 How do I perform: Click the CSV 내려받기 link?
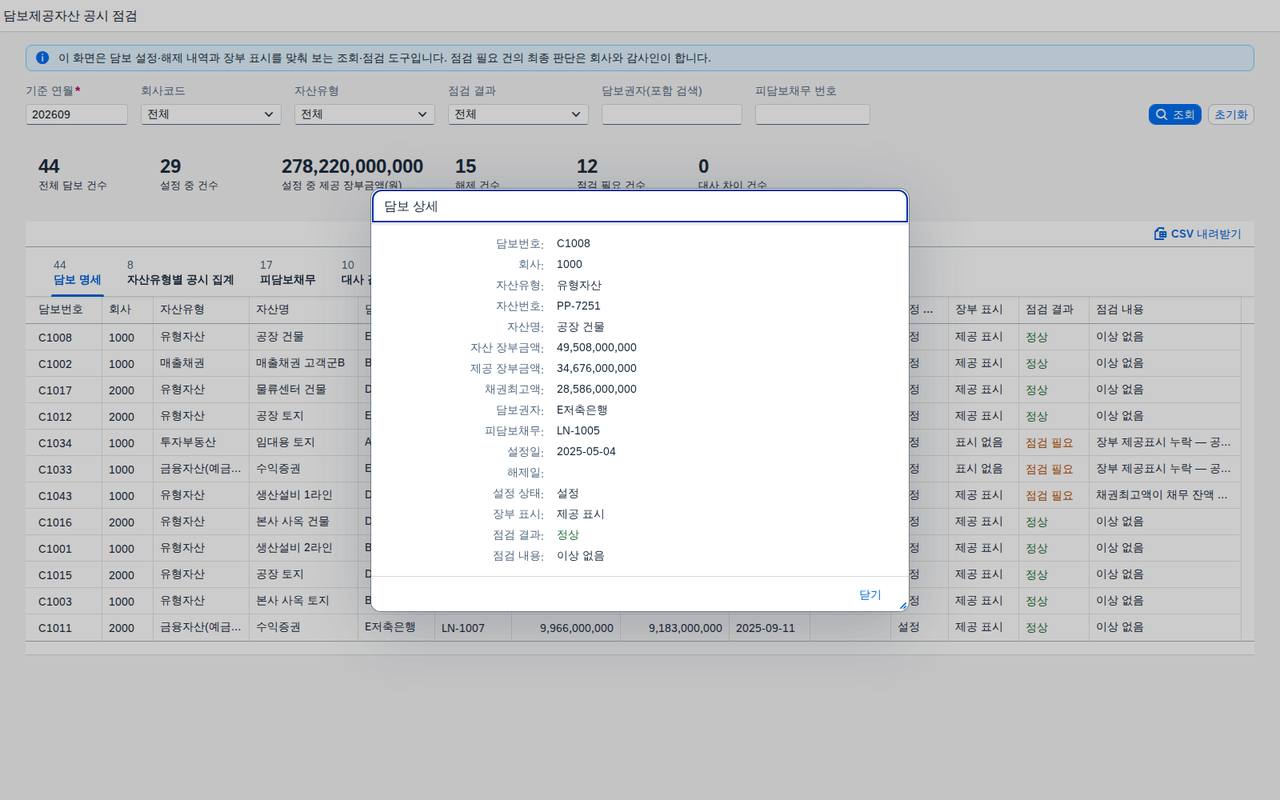click(1198, 234)
